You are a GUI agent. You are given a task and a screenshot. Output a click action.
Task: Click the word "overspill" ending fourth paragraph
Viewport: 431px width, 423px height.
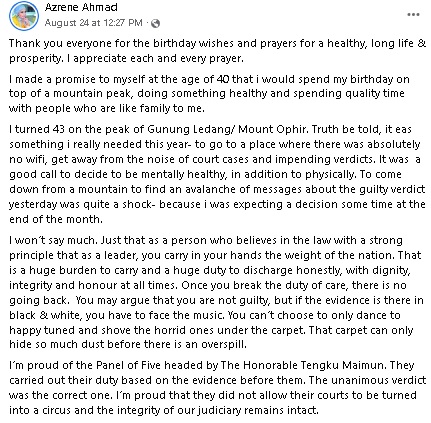(x=224, y=344)
